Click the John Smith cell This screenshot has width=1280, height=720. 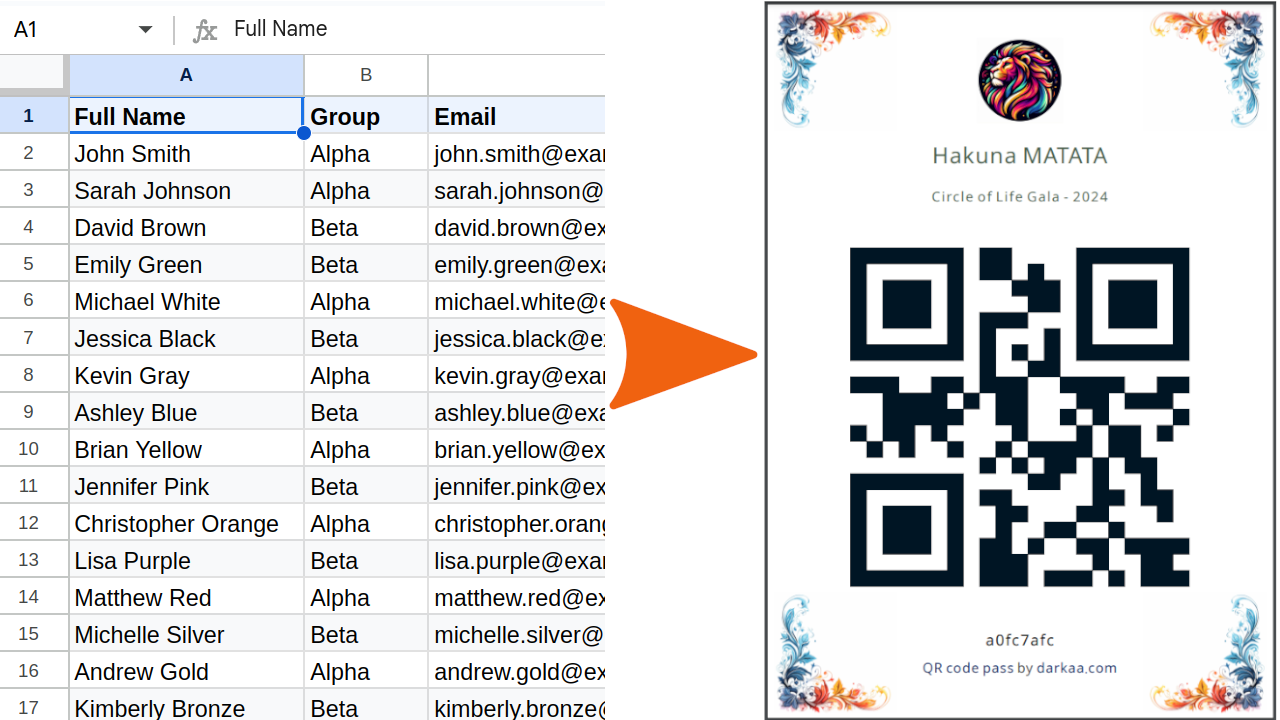point(186,153)
